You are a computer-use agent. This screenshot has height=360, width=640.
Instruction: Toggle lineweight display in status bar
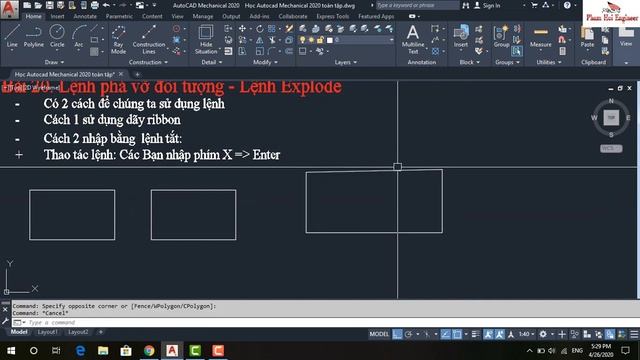pyautogui.click(x=476, y=334)
